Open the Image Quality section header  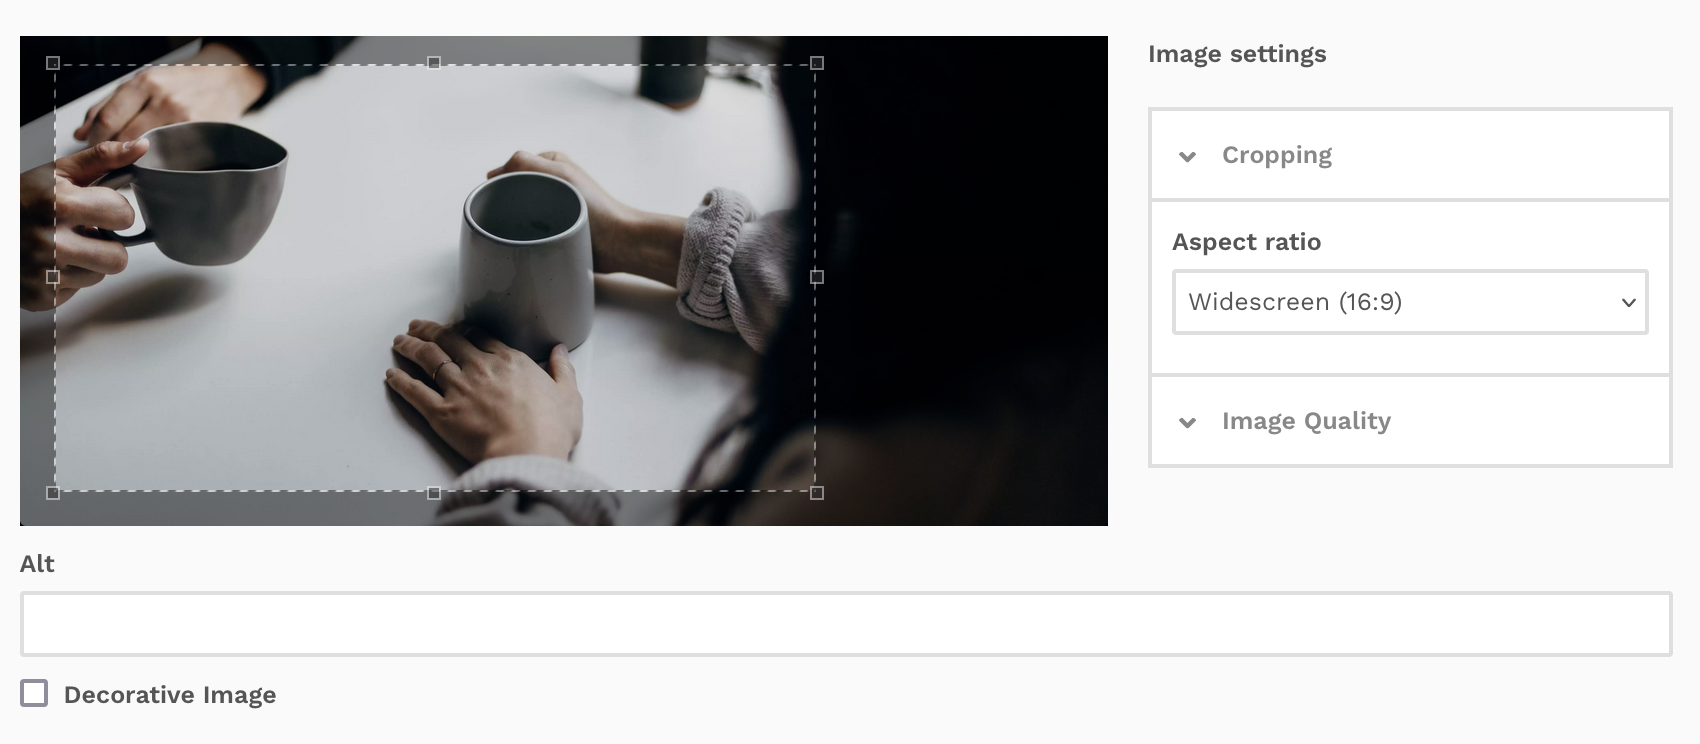(x=1306, y=421)
